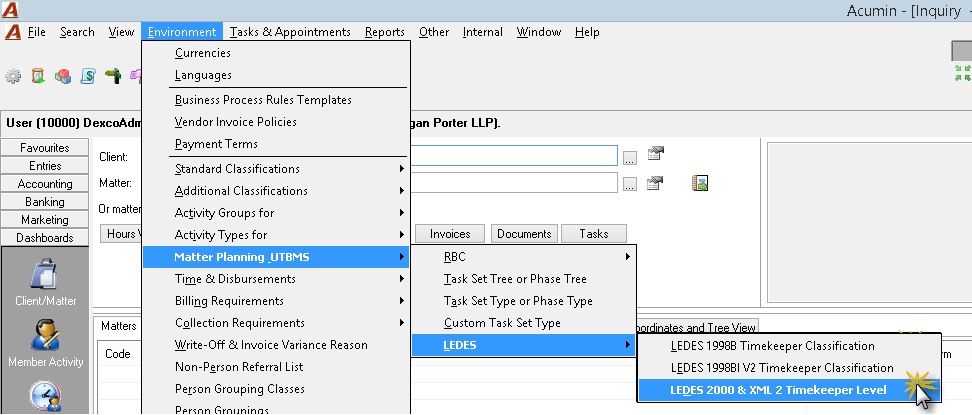Image resolution: width=972 pixels, height=415 pixels.
Task: Select Languages menu entry
Action: pyautogui.click(x=275, y=75)
